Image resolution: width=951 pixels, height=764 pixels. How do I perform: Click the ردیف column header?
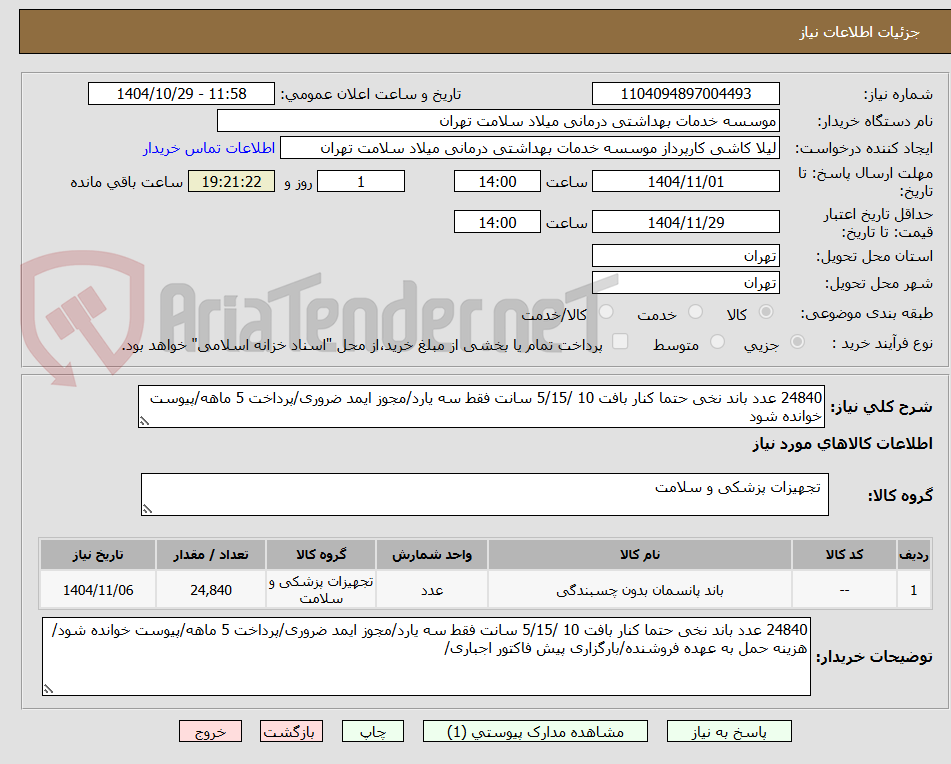point(914,555)
